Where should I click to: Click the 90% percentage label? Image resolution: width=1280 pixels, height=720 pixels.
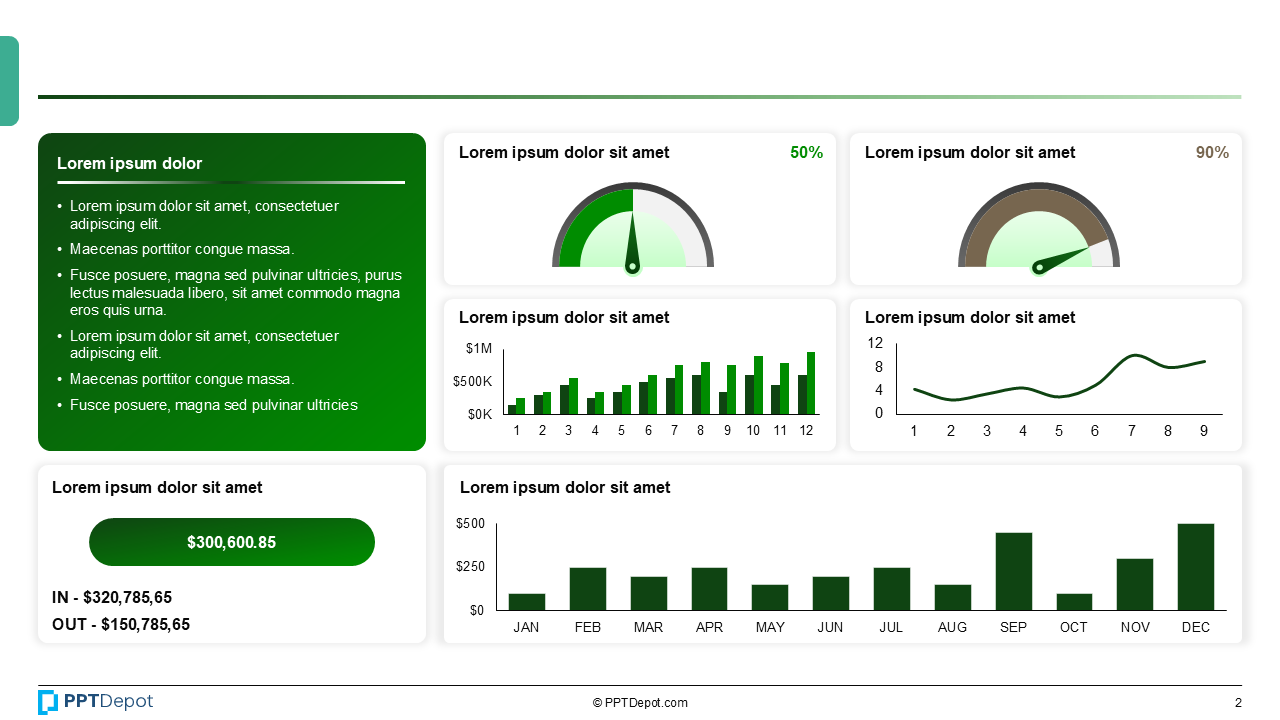click(x=1213, y=152)
